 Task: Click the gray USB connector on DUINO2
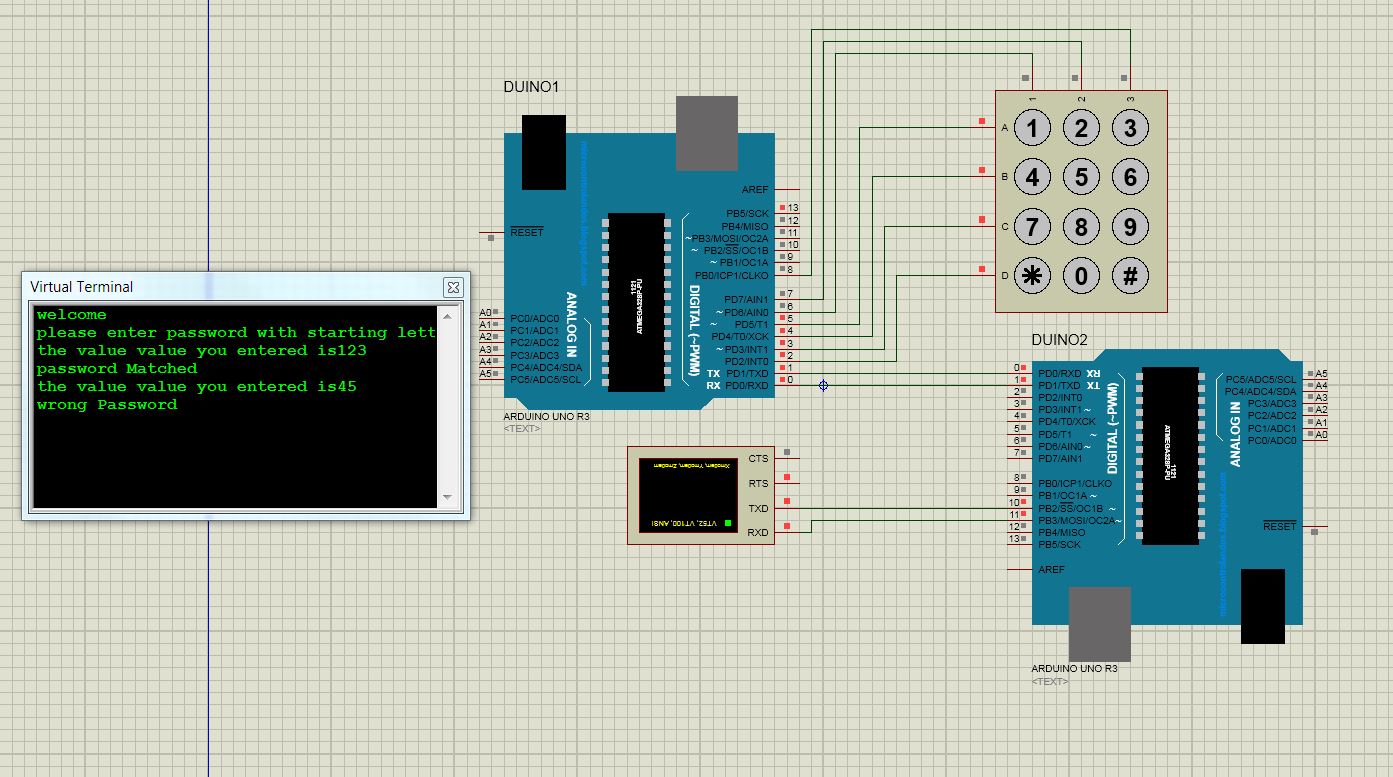tap(1098, 623)
